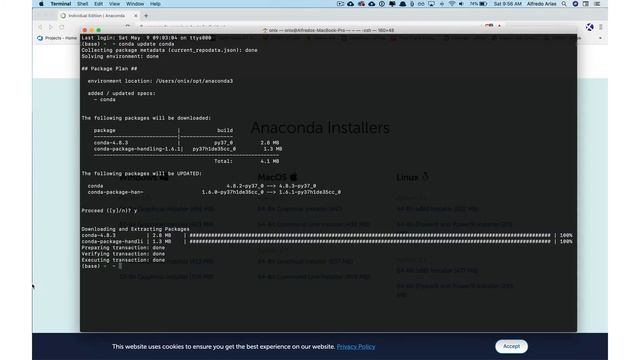Open the Terminal application menu

coord(60,4)
